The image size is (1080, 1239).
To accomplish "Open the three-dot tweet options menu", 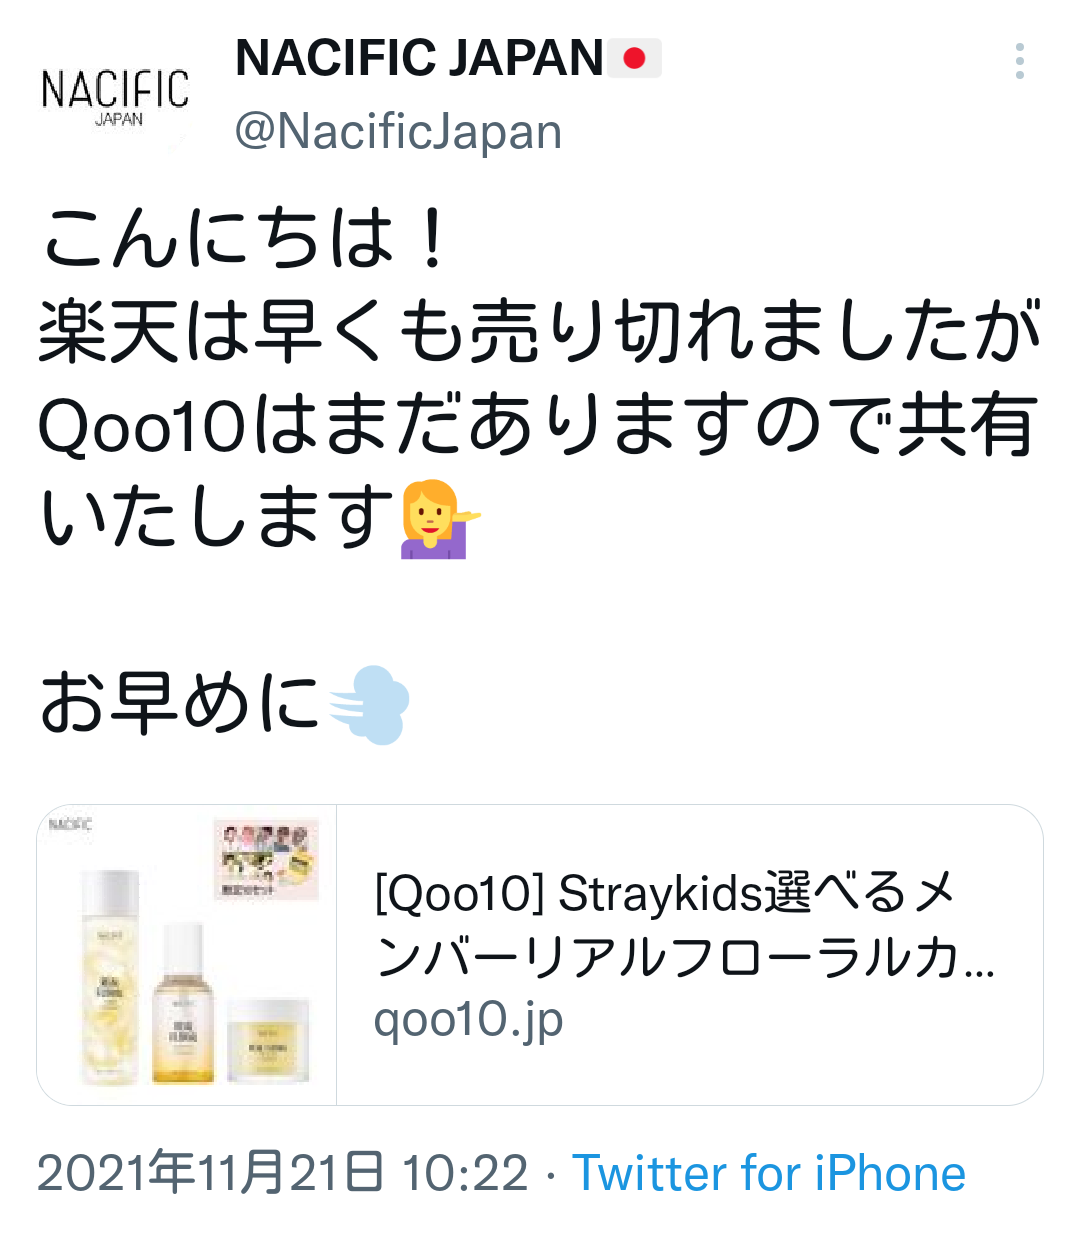I will 1019,61.
